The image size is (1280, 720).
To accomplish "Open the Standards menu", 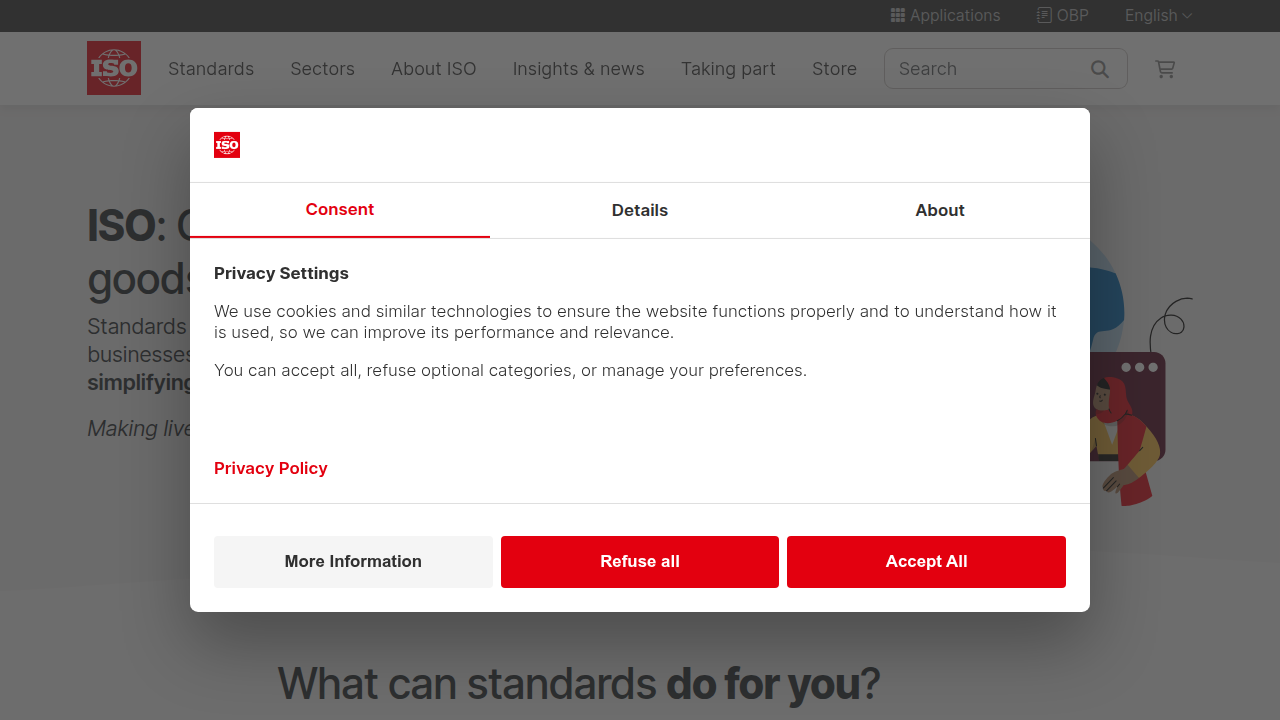I will coord(211,69).
